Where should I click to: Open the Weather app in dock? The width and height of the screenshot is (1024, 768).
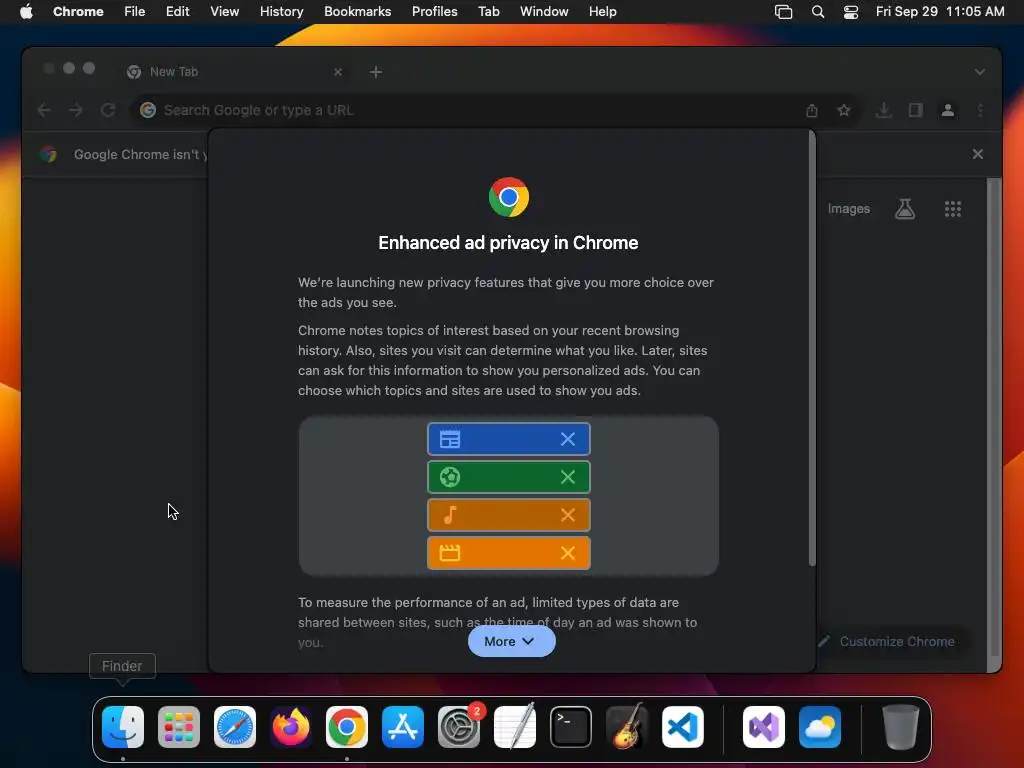pos(820,727)
